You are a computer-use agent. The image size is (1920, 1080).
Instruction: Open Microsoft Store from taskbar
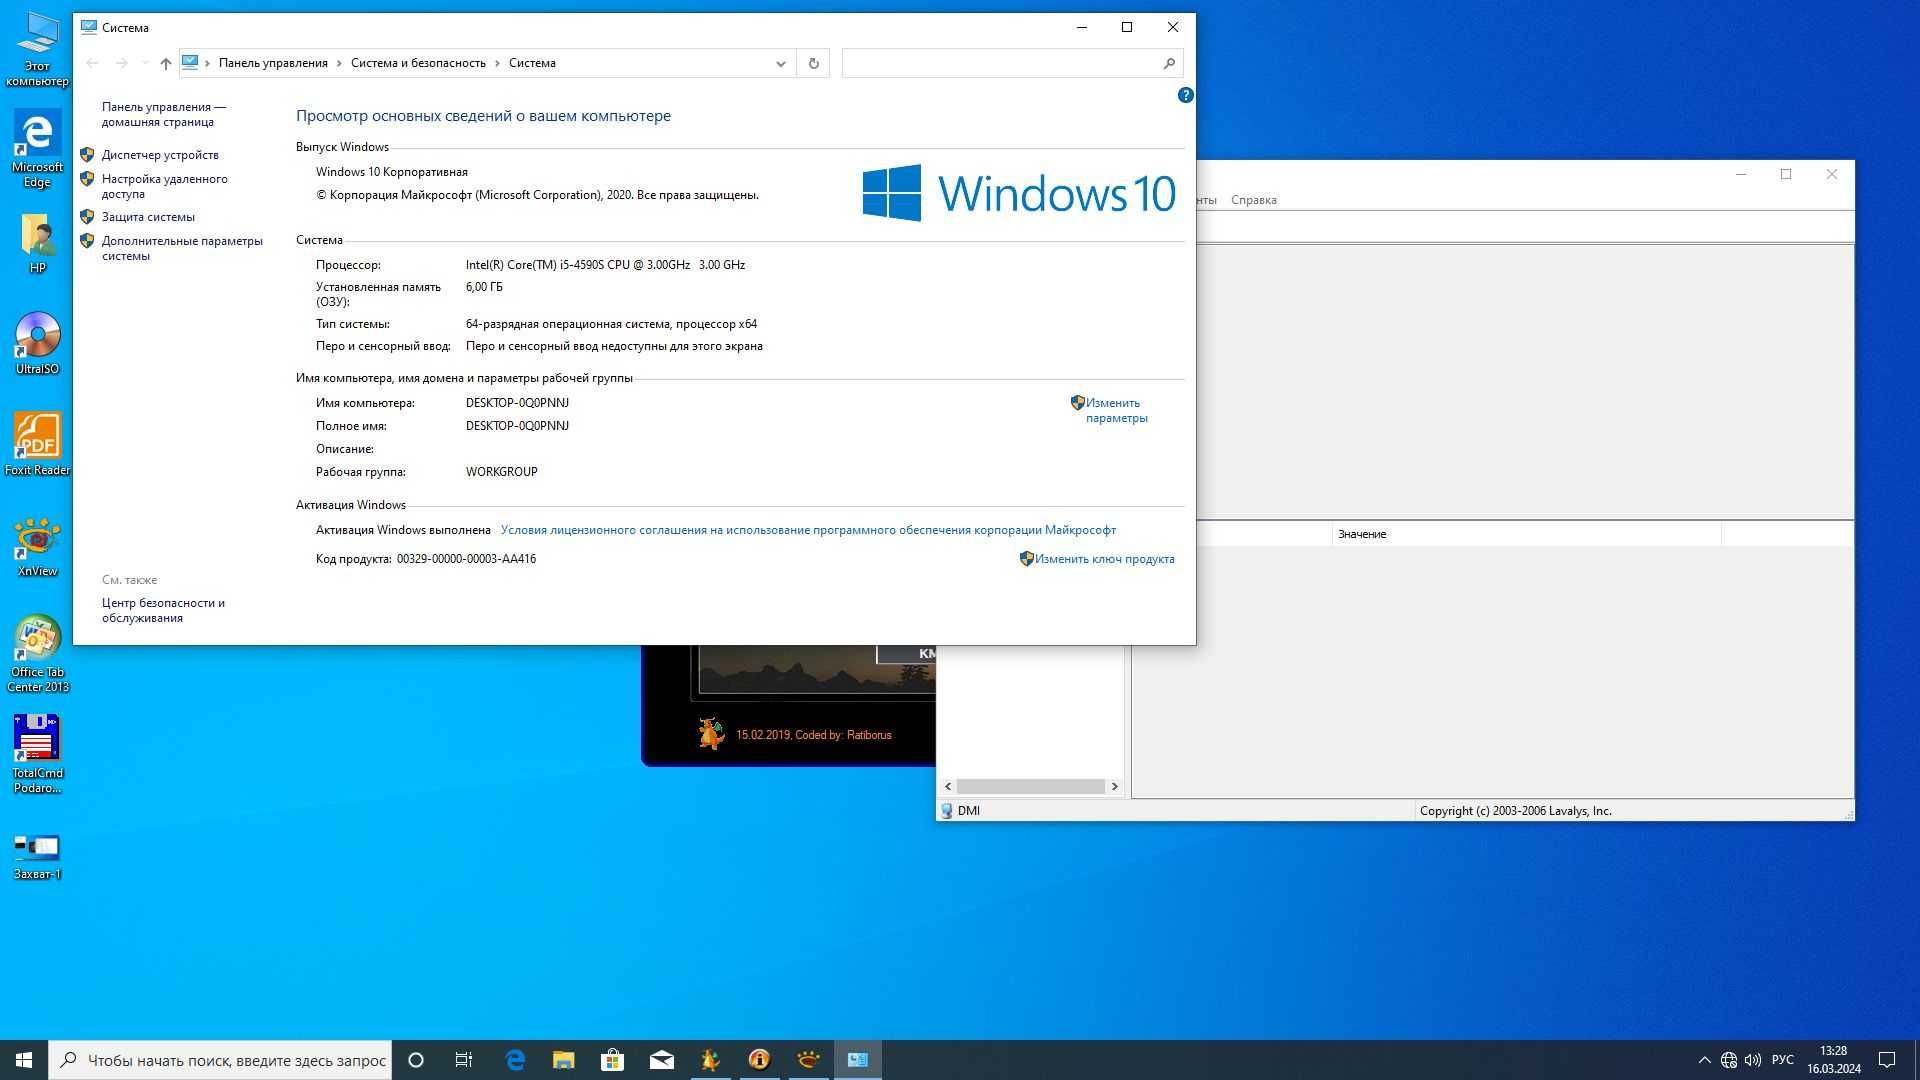pos(612,1060)
